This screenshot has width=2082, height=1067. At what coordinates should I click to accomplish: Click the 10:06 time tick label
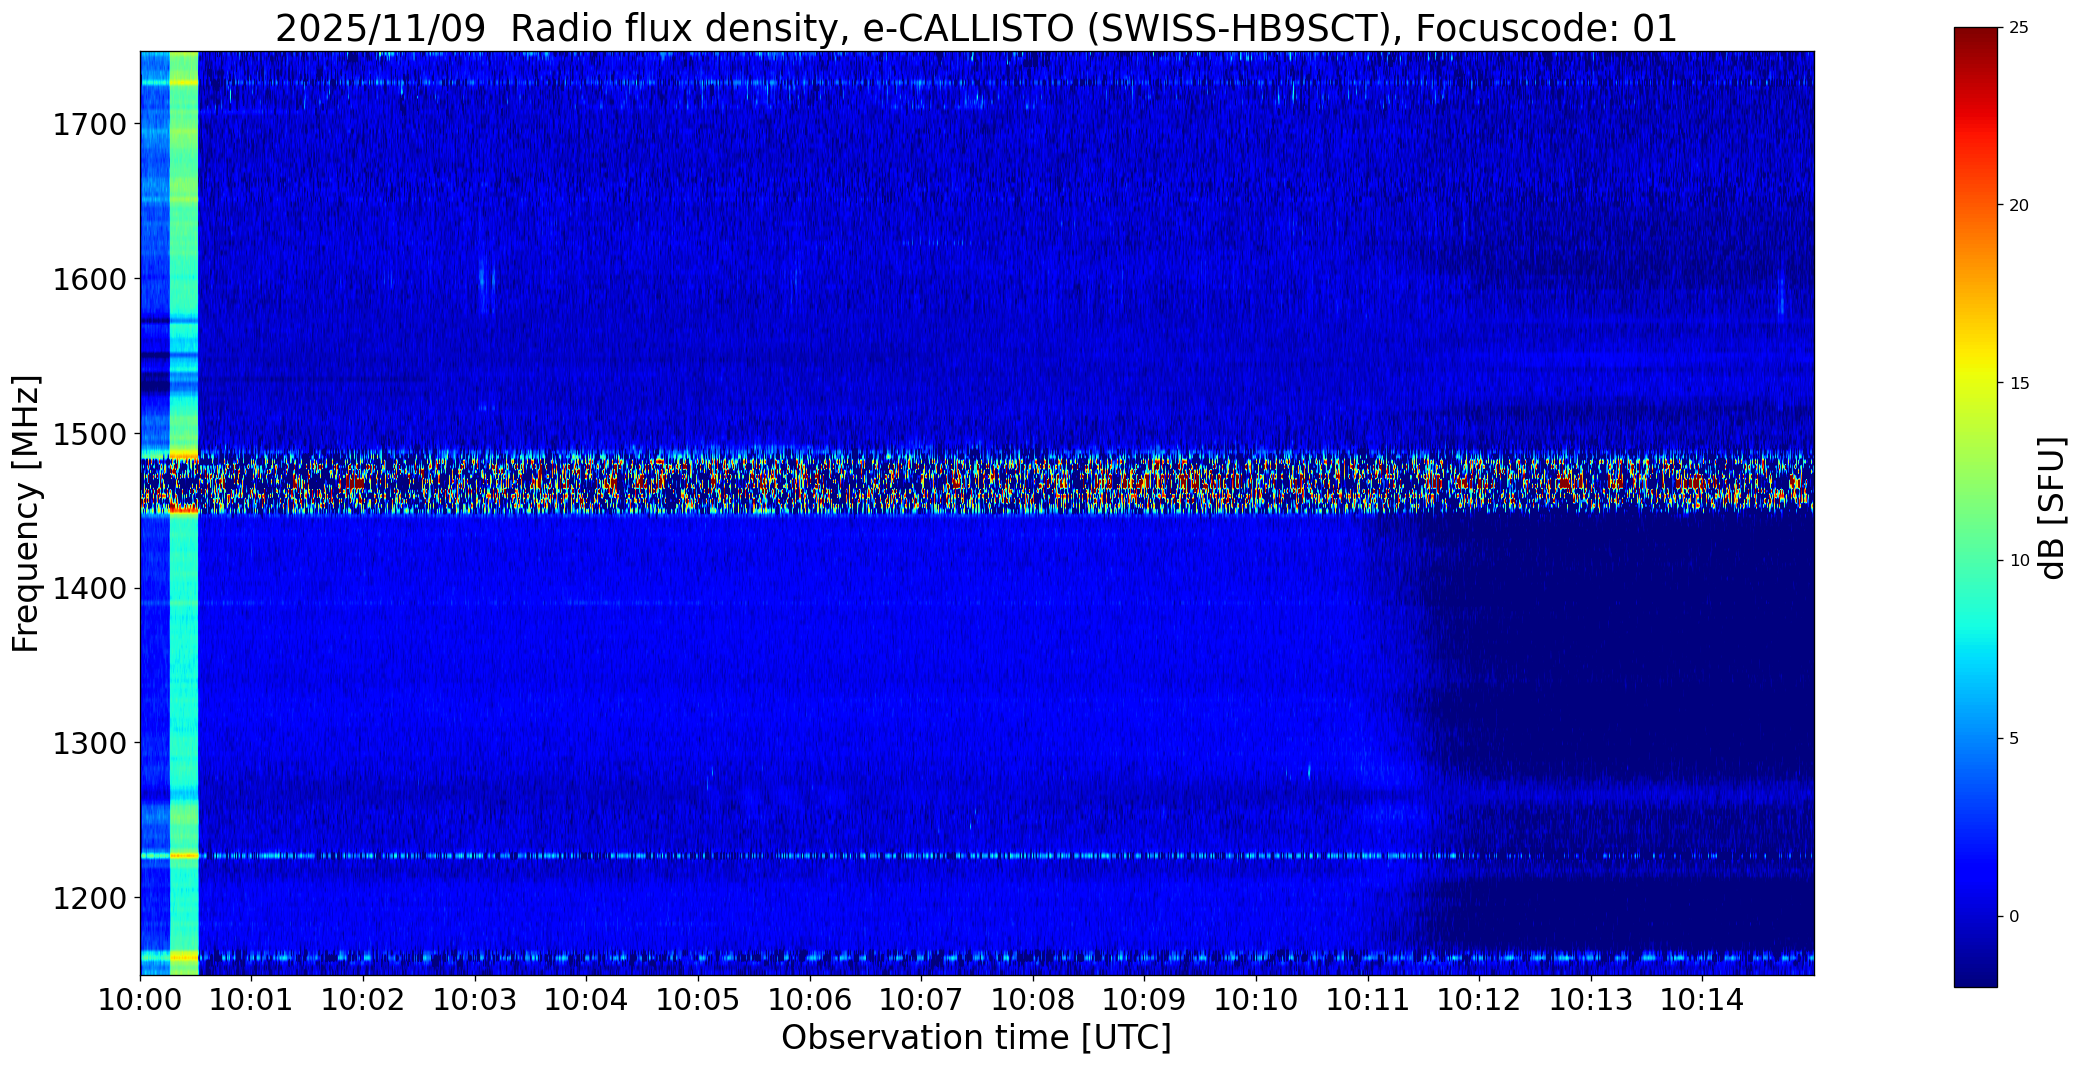pos(810,1000)
